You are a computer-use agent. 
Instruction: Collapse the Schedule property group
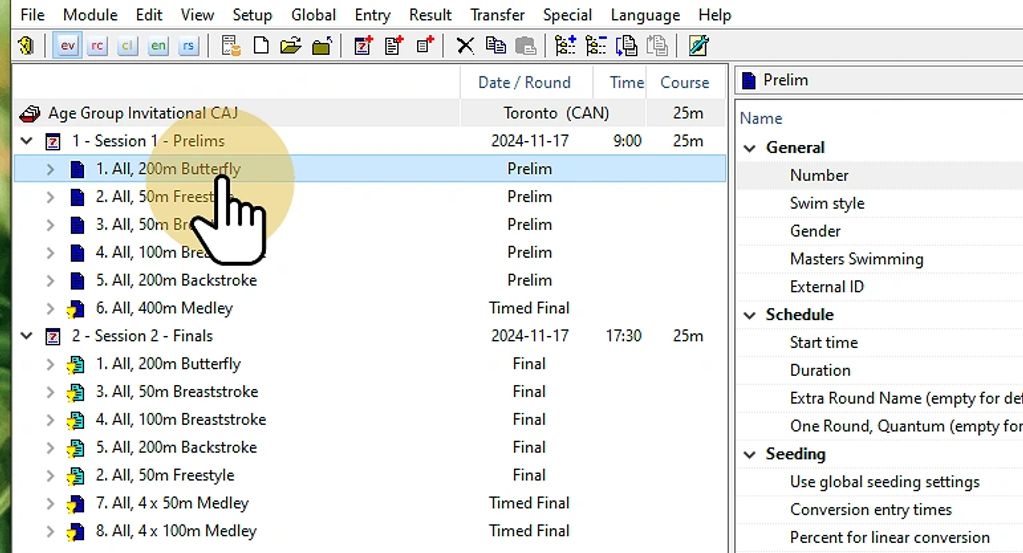tap(749, 315)
